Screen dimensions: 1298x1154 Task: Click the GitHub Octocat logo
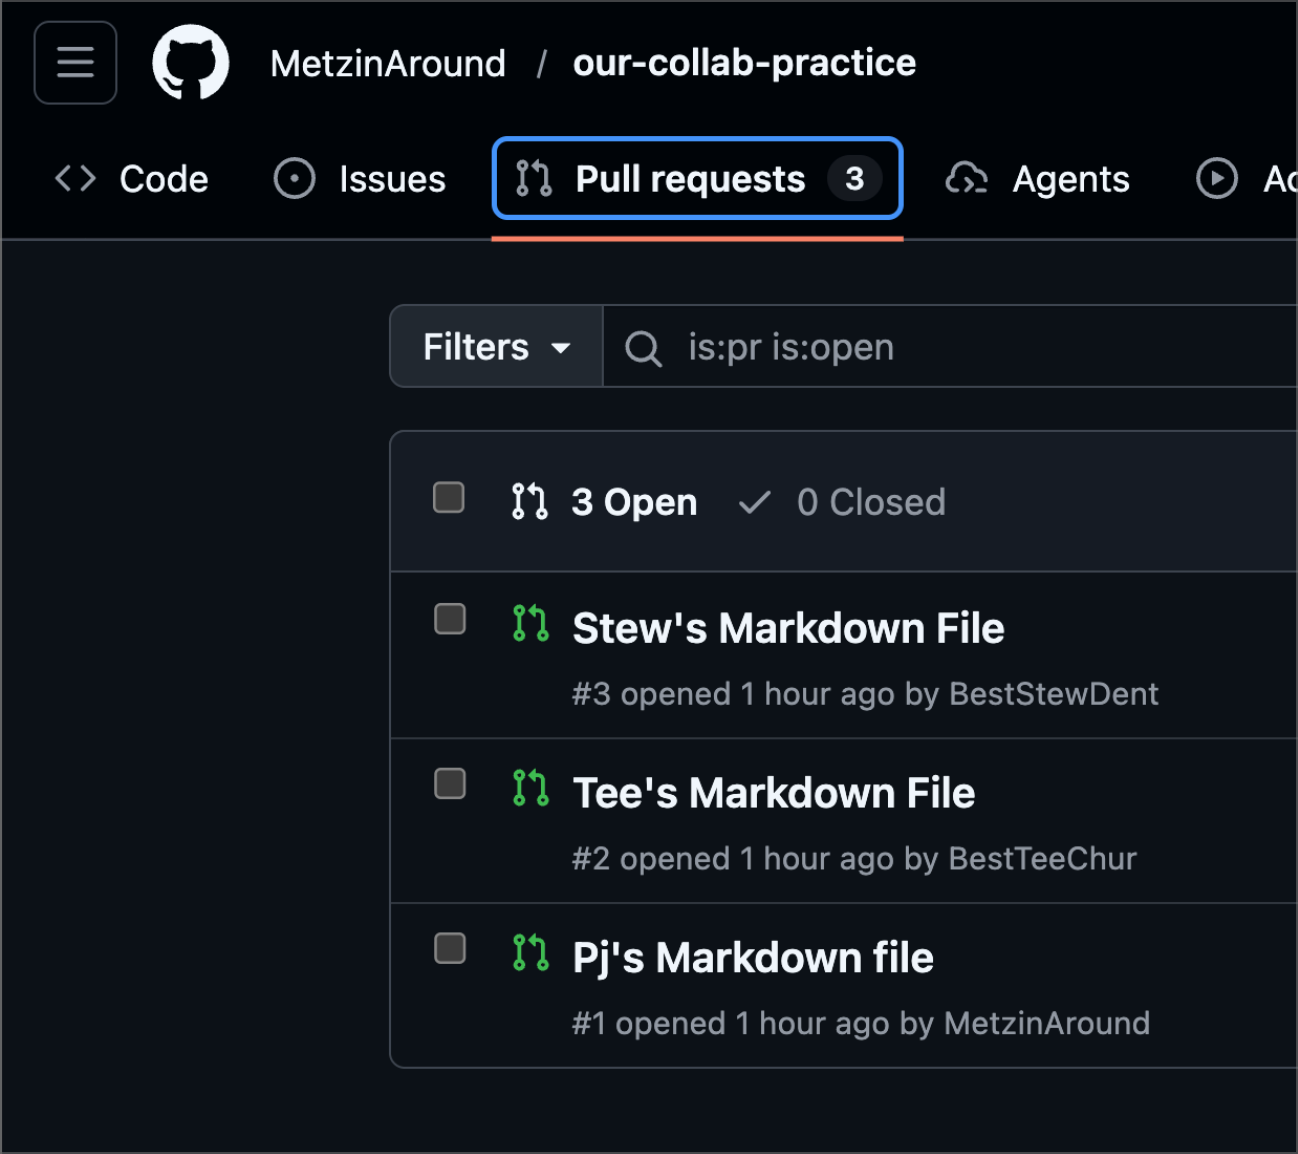(190, 63)
